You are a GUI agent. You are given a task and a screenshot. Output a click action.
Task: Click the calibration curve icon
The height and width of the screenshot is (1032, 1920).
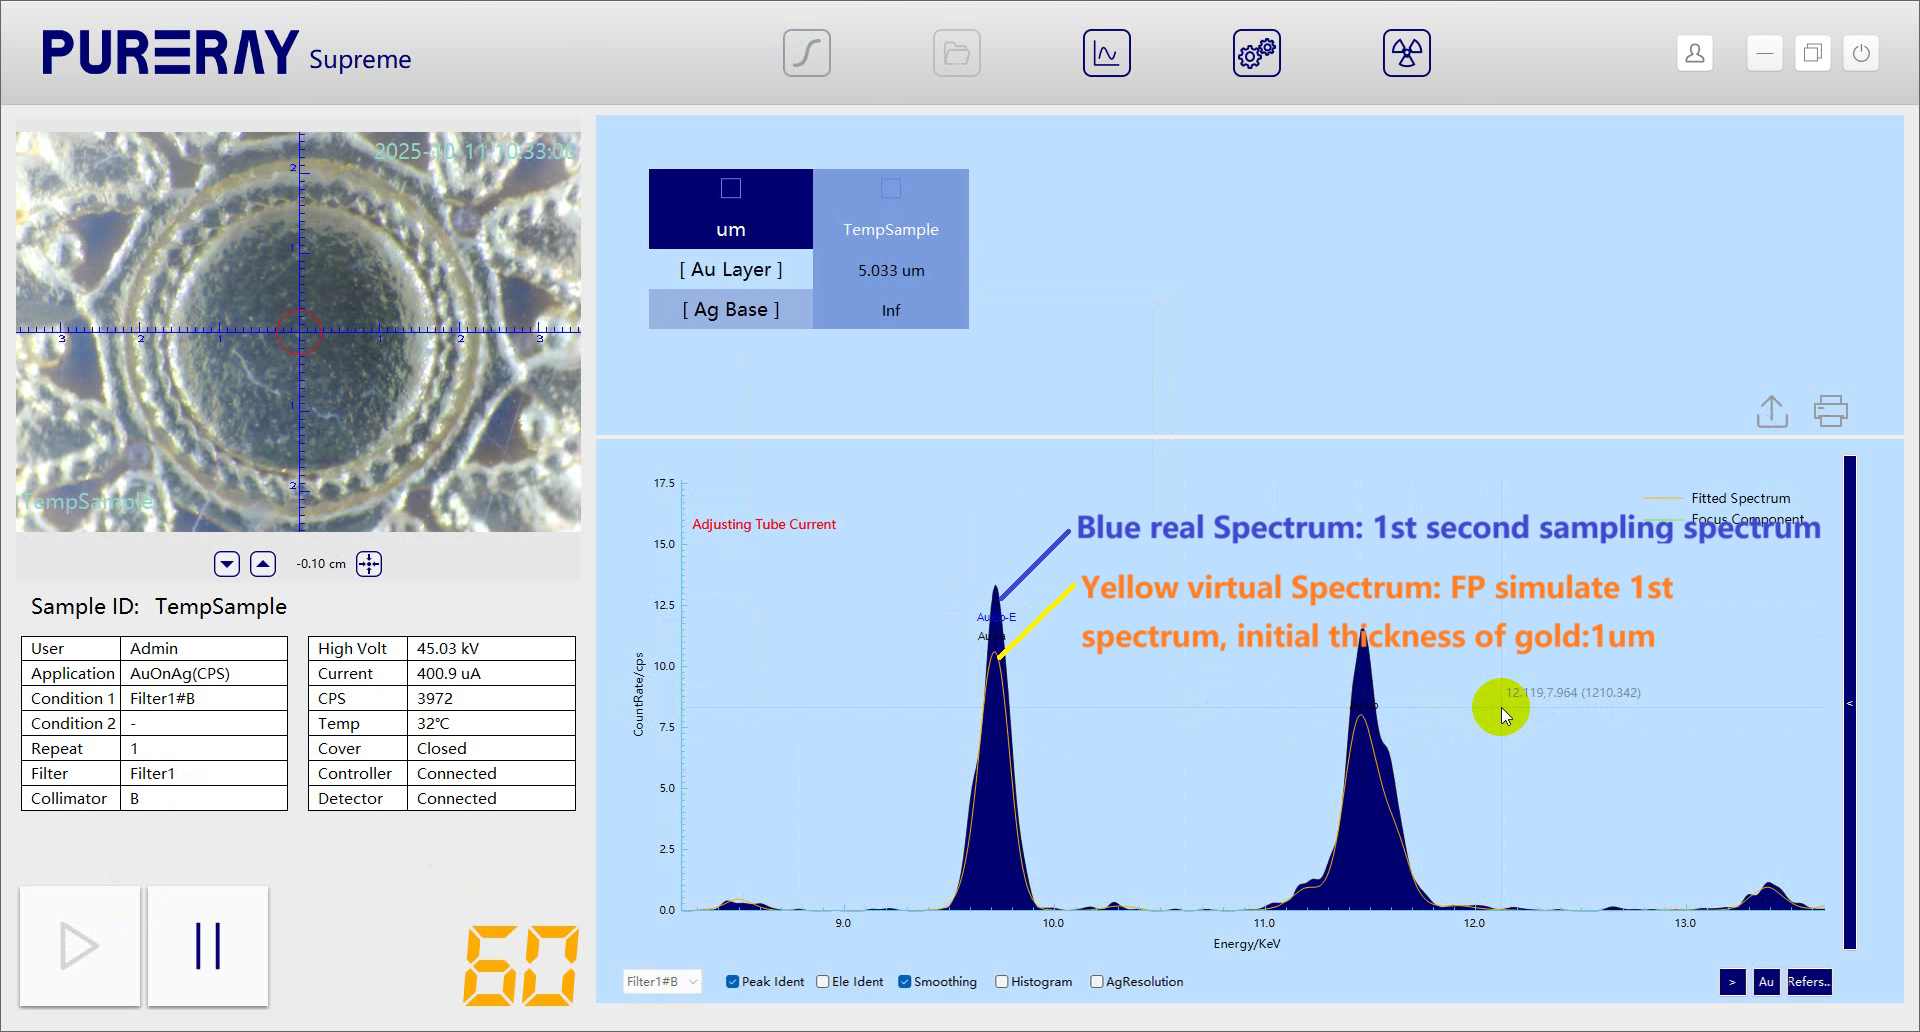806,53
